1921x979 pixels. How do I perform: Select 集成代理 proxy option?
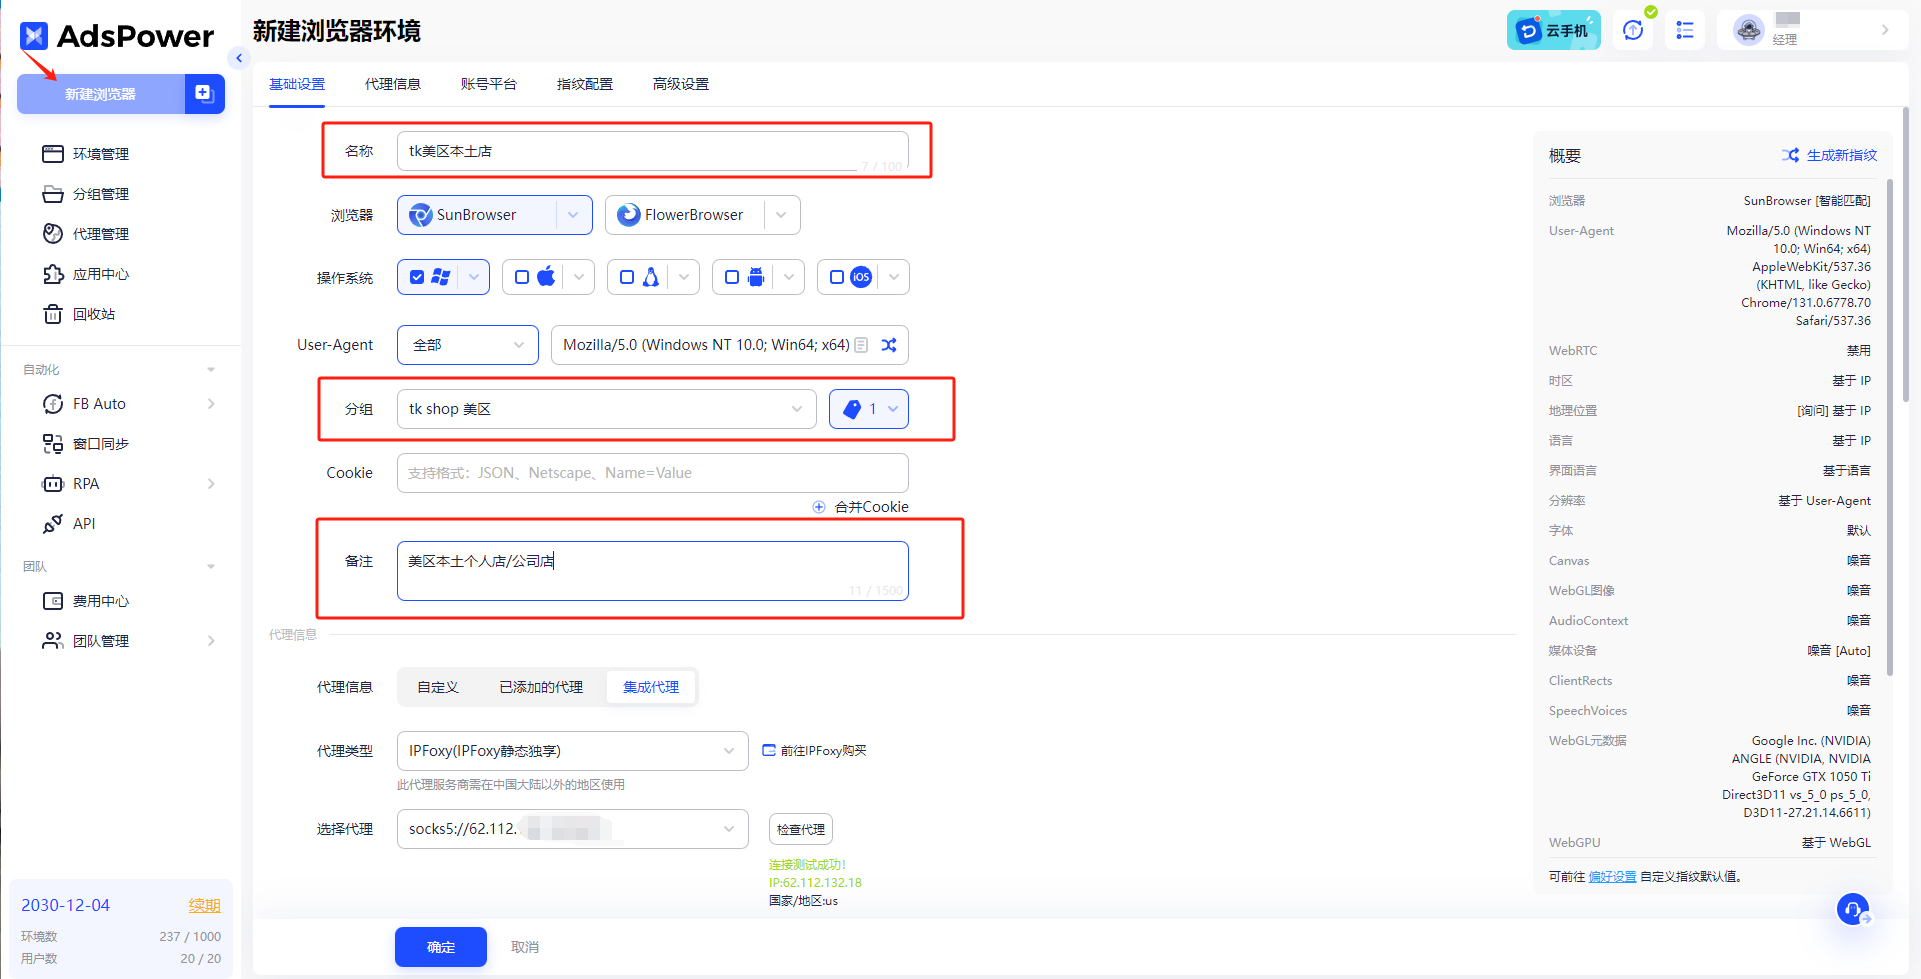[651, 687]
